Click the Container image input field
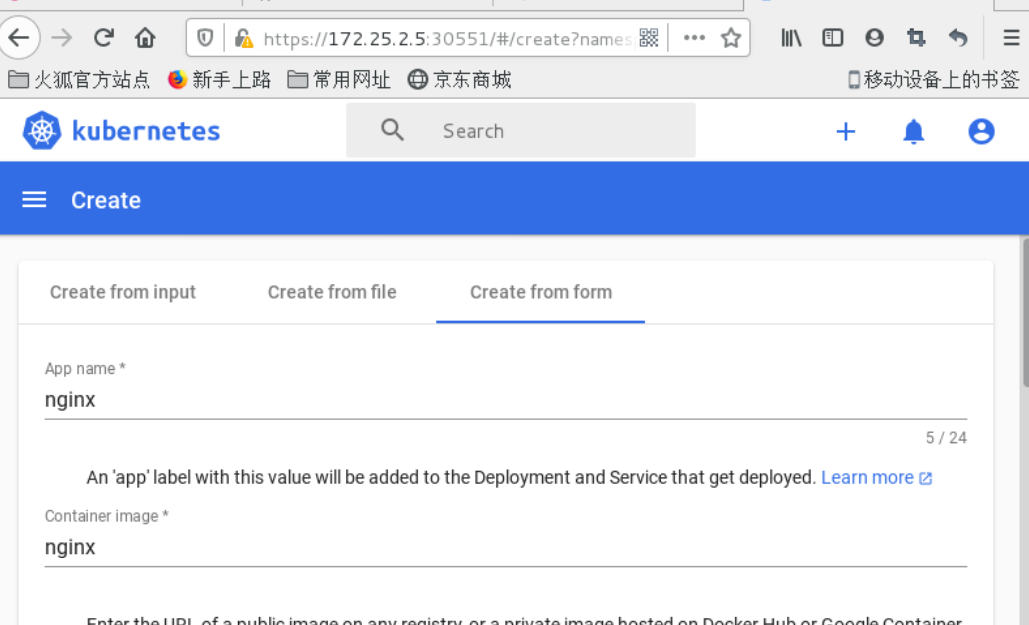Viewport: 1029px width, 625px height. (505, 548)
